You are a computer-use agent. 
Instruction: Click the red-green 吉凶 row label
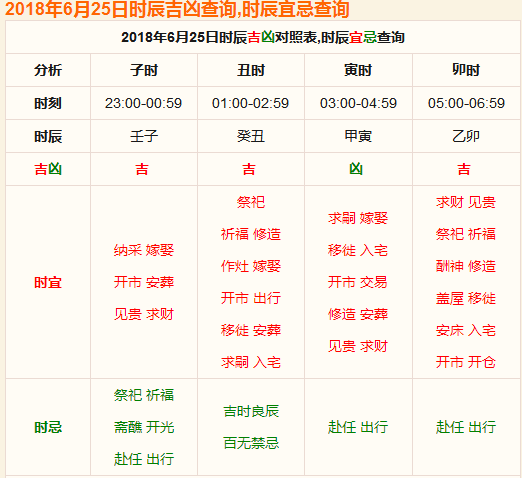[48, 169]
